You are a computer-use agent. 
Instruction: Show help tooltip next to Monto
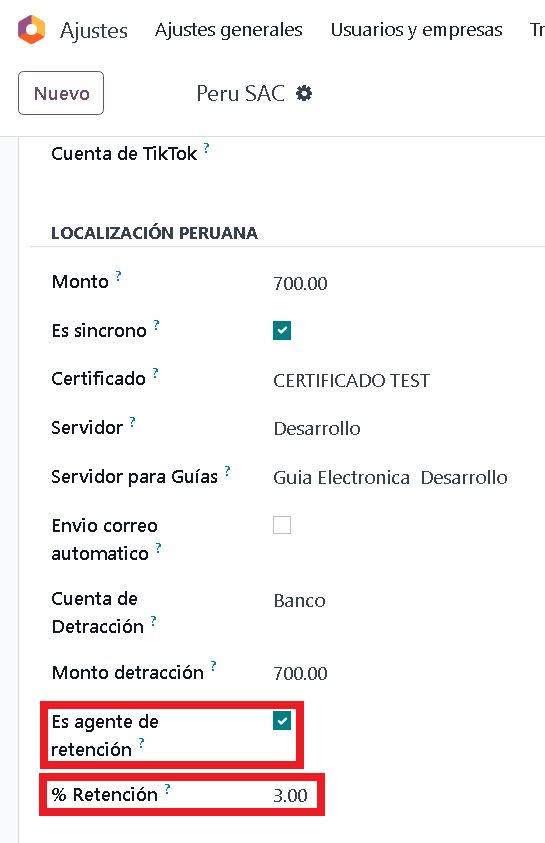coord(118,276)
